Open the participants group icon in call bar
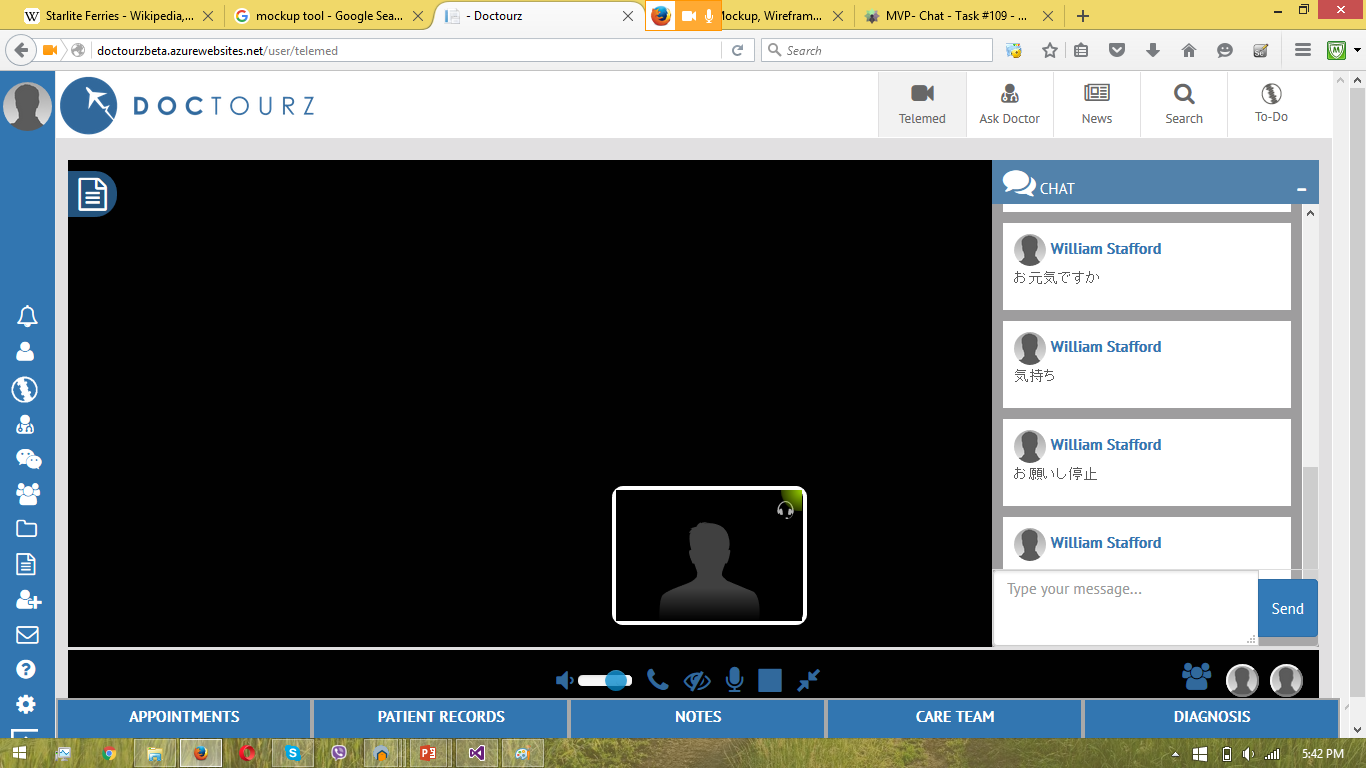The width and height of the screenshot is (1366, 768). pyautogui.click(x=1196, y=677)
